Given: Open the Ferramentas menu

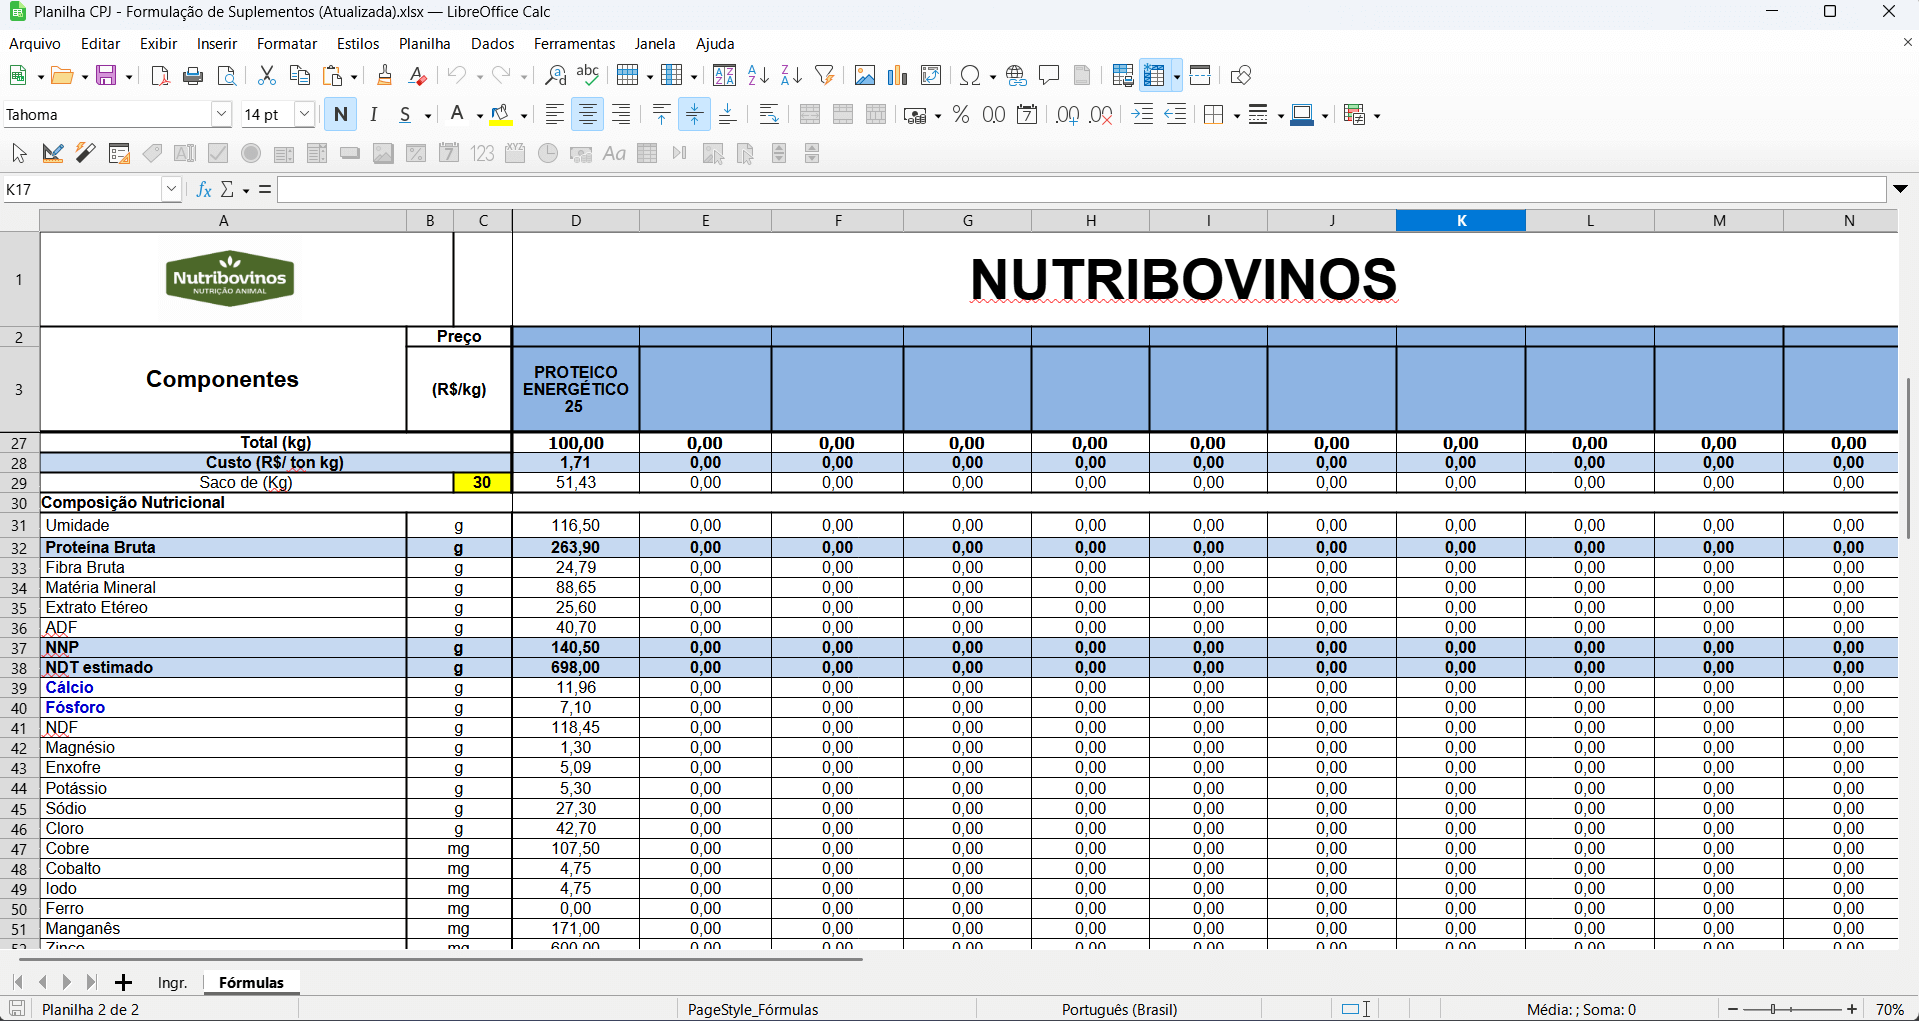Looking at the screenshot, I should pos(575,44).
